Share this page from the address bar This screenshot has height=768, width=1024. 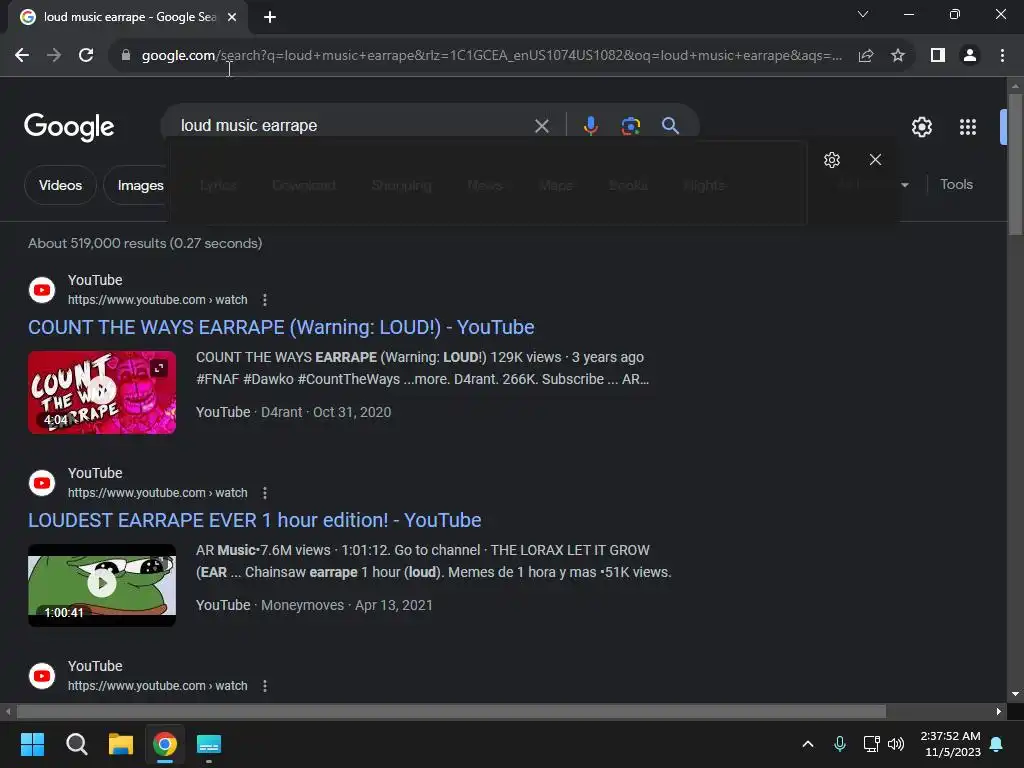click(x=866, y=56)
